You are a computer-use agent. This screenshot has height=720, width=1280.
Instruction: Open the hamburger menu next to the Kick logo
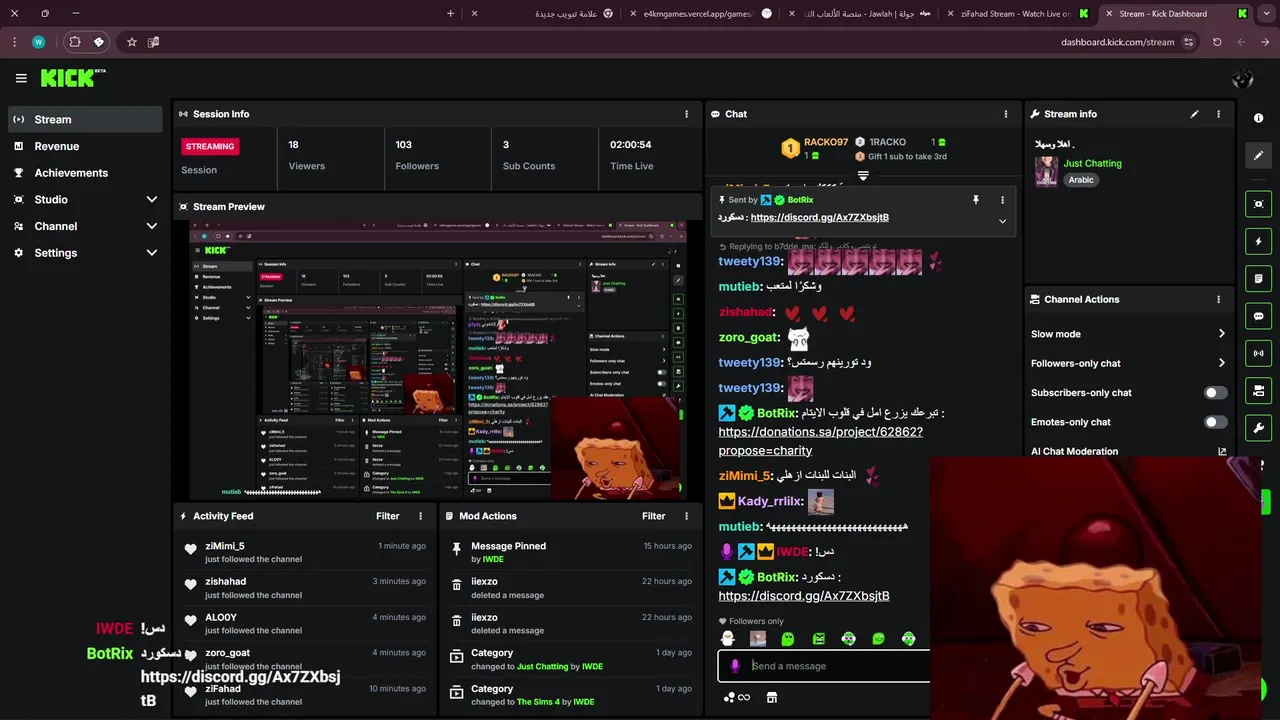point(21,78)
